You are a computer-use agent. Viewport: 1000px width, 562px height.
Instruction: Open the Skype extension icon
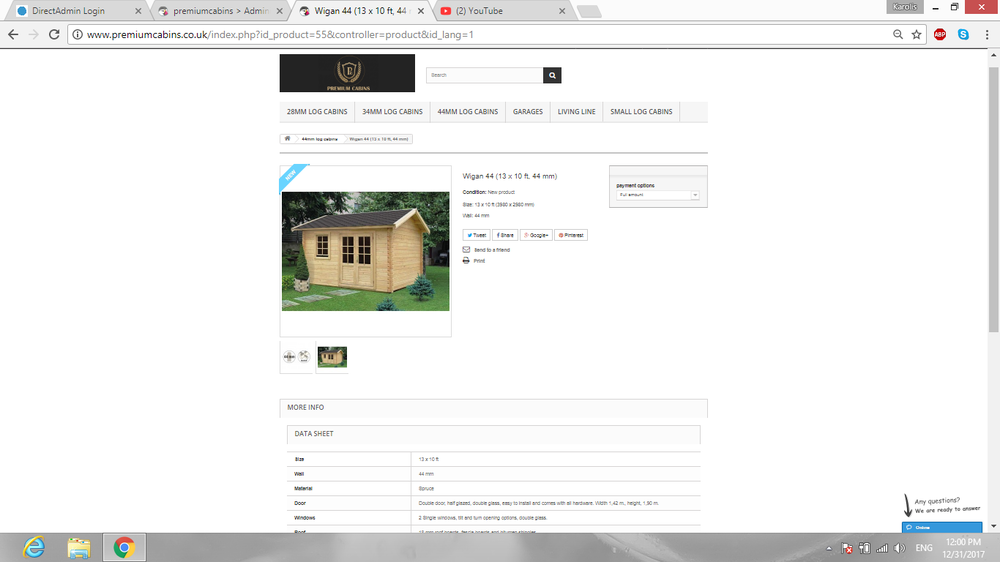963,34
